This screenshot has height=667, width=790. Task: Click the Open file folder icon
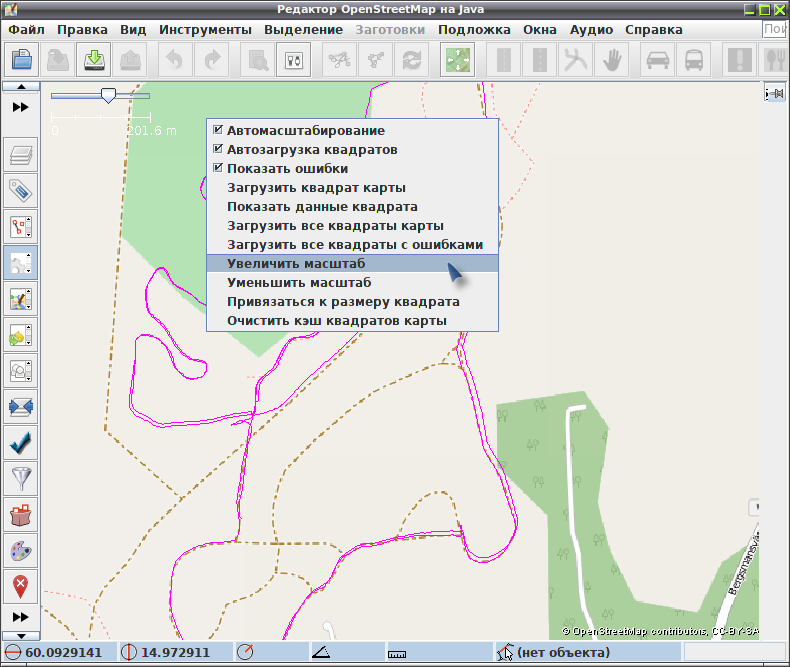click(22, 60)
